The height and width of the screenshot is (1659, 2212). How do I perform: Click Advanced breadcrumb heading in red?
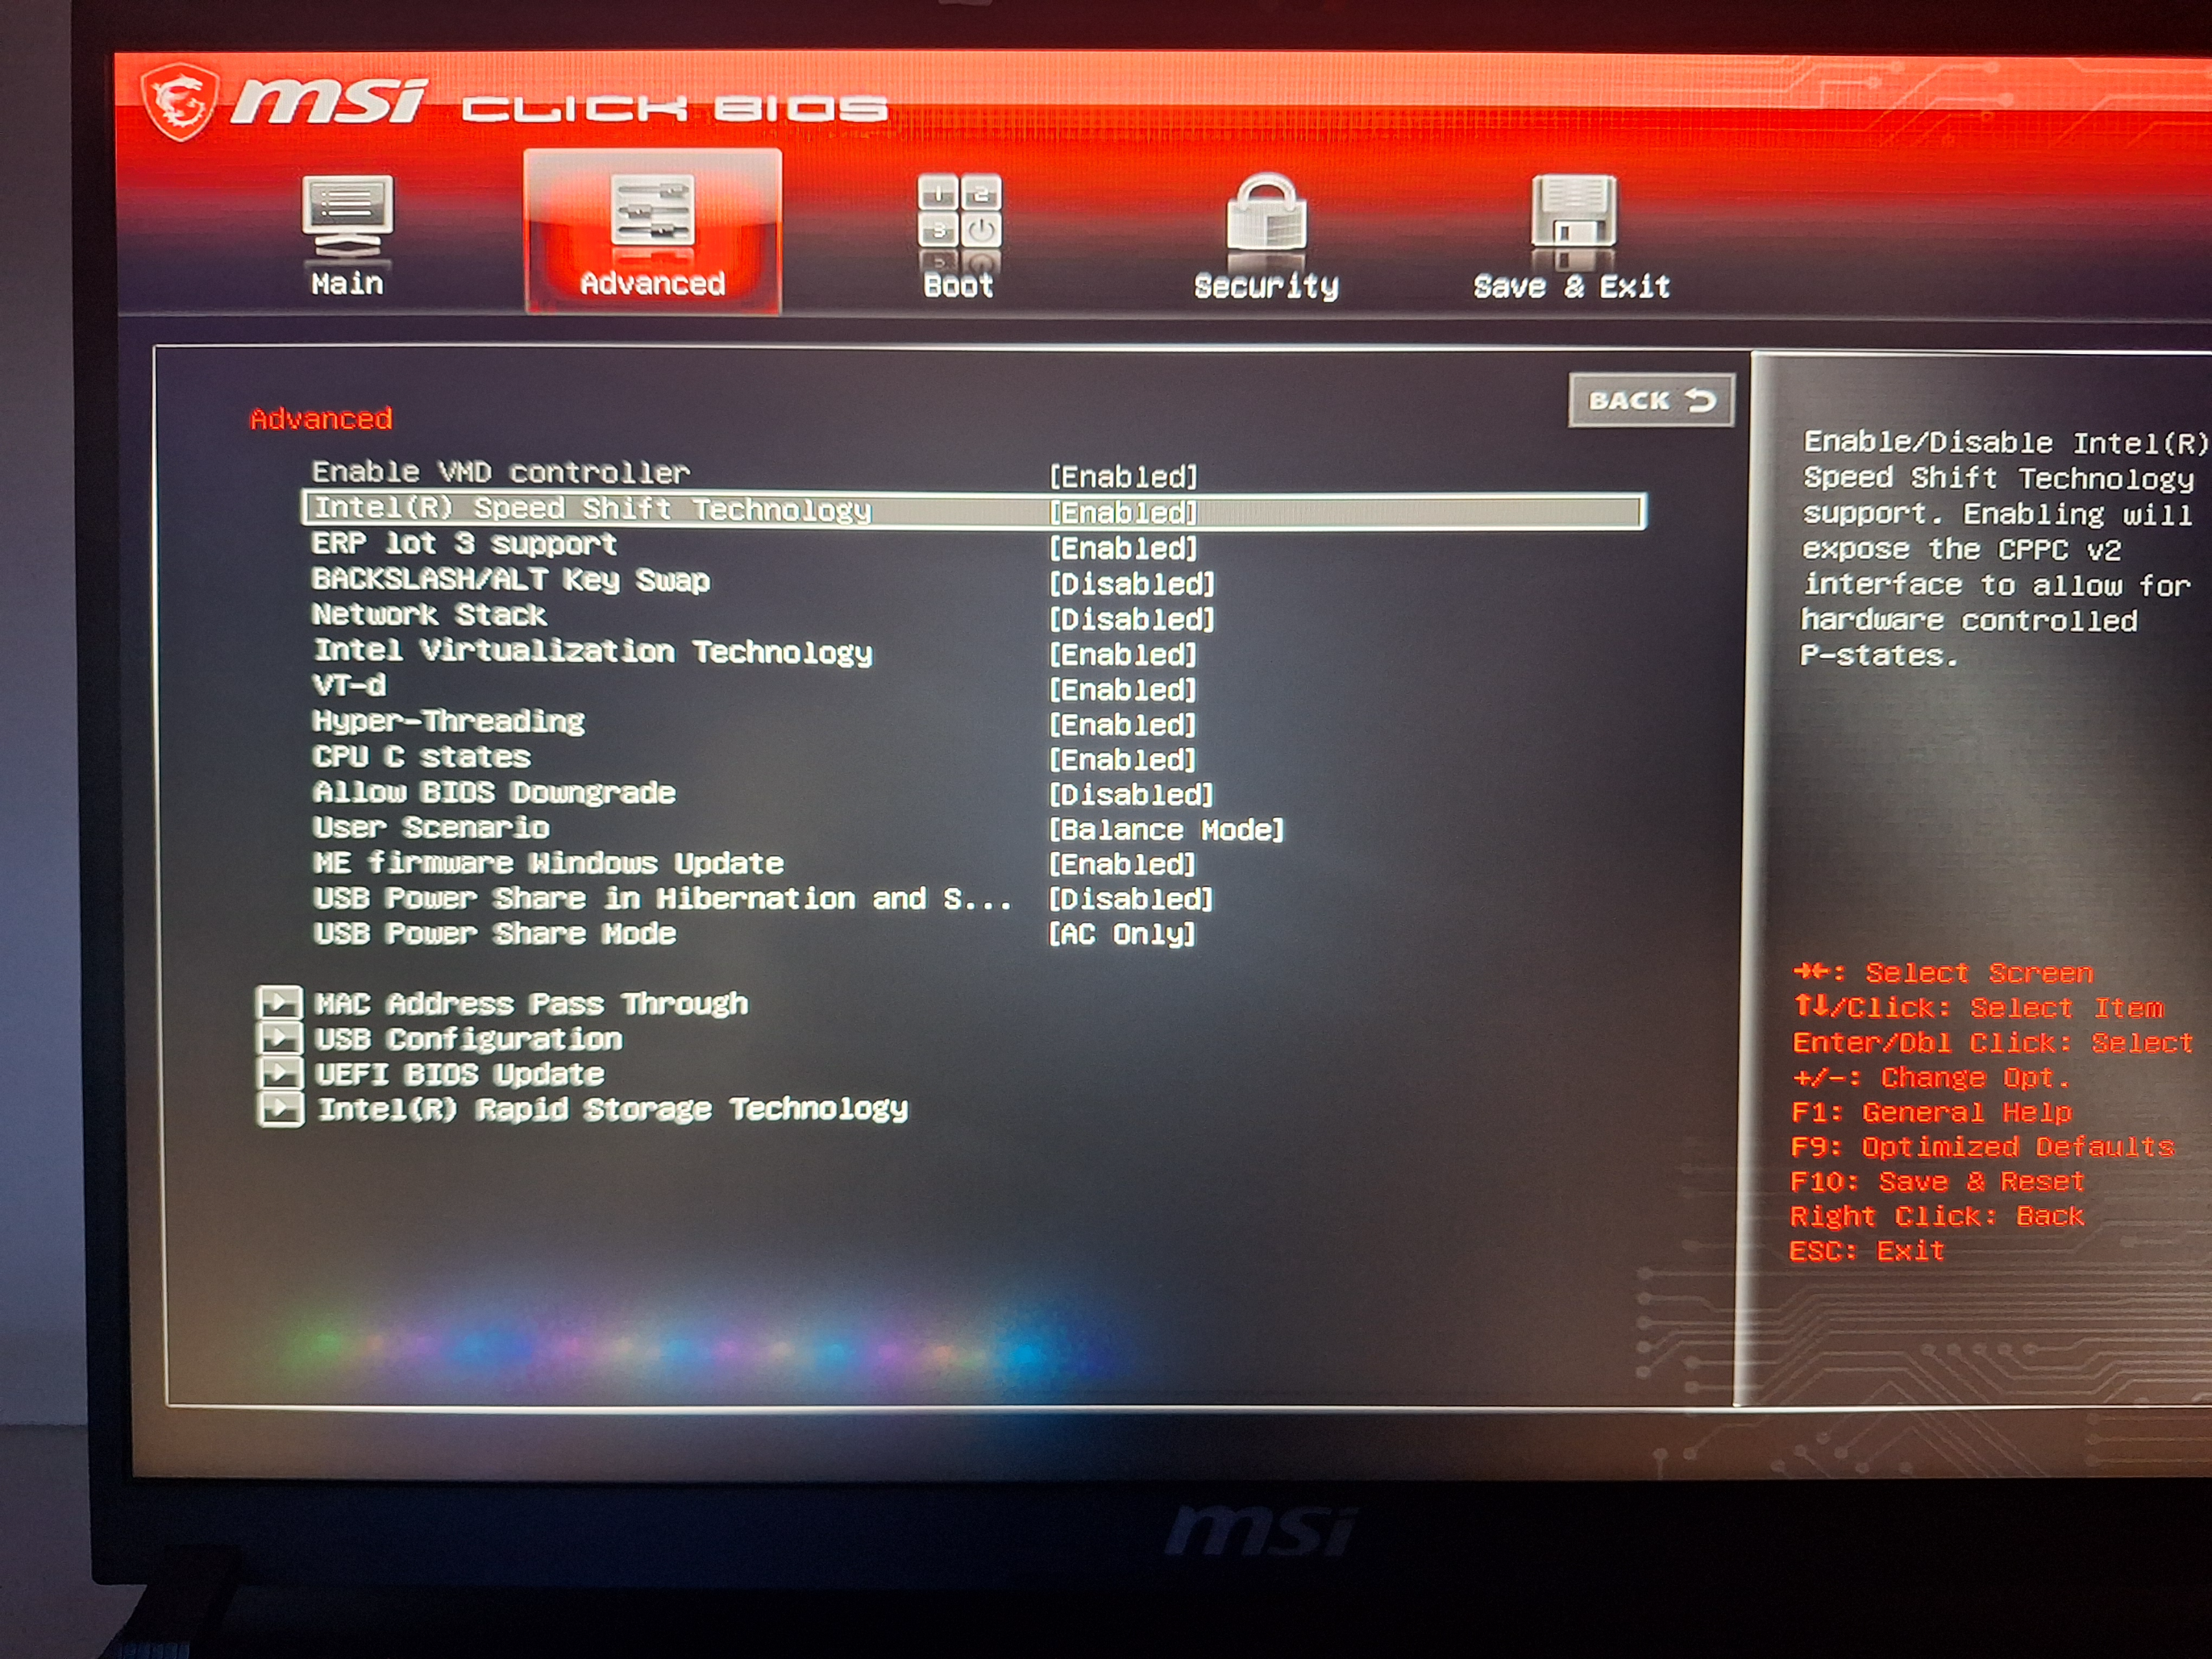pos(321,418)
